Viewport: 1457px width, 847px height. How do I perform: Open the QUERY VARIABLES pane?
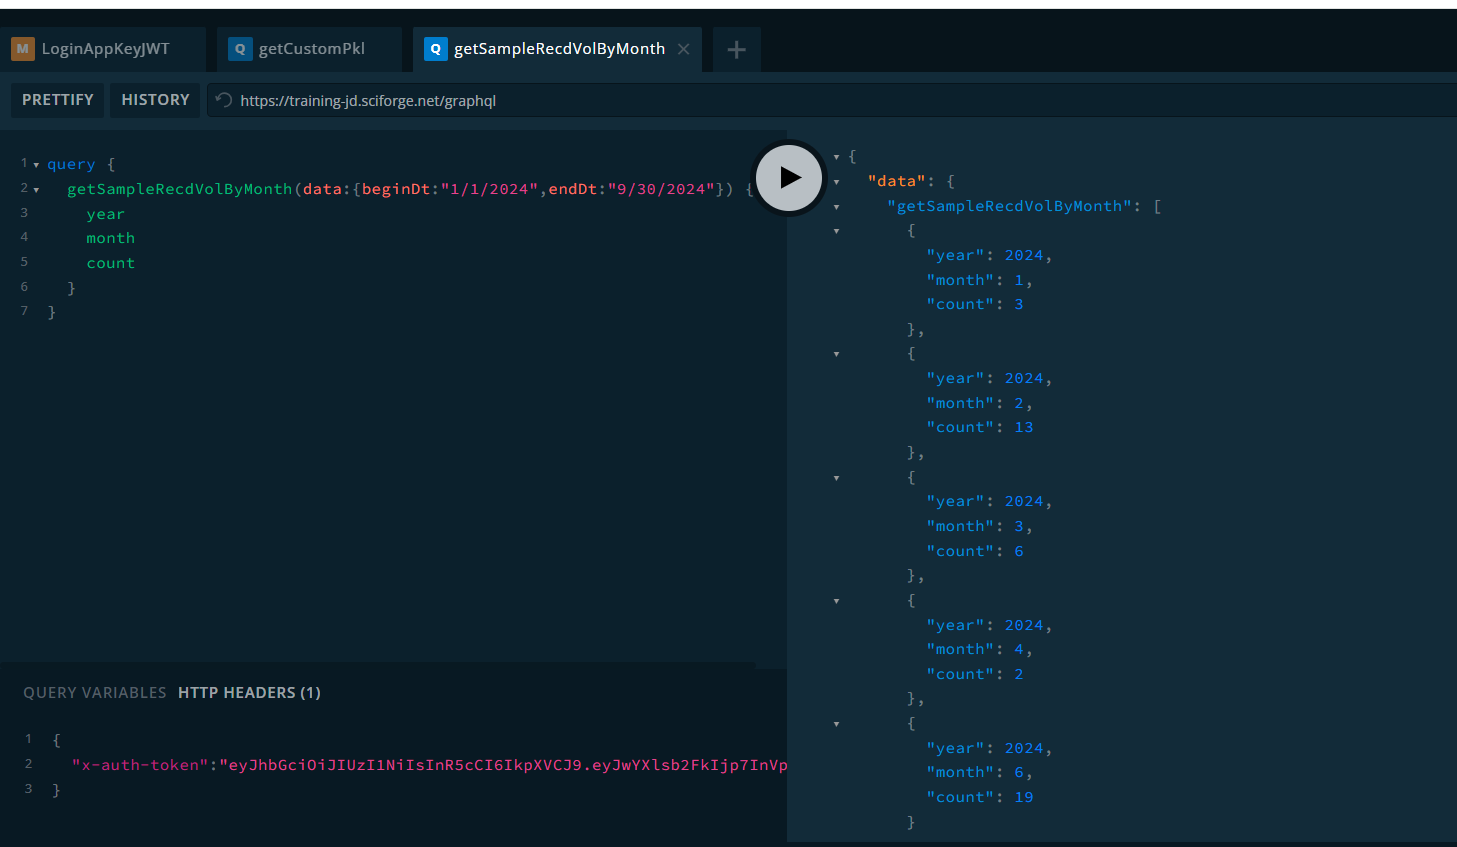tap(95, 693)
